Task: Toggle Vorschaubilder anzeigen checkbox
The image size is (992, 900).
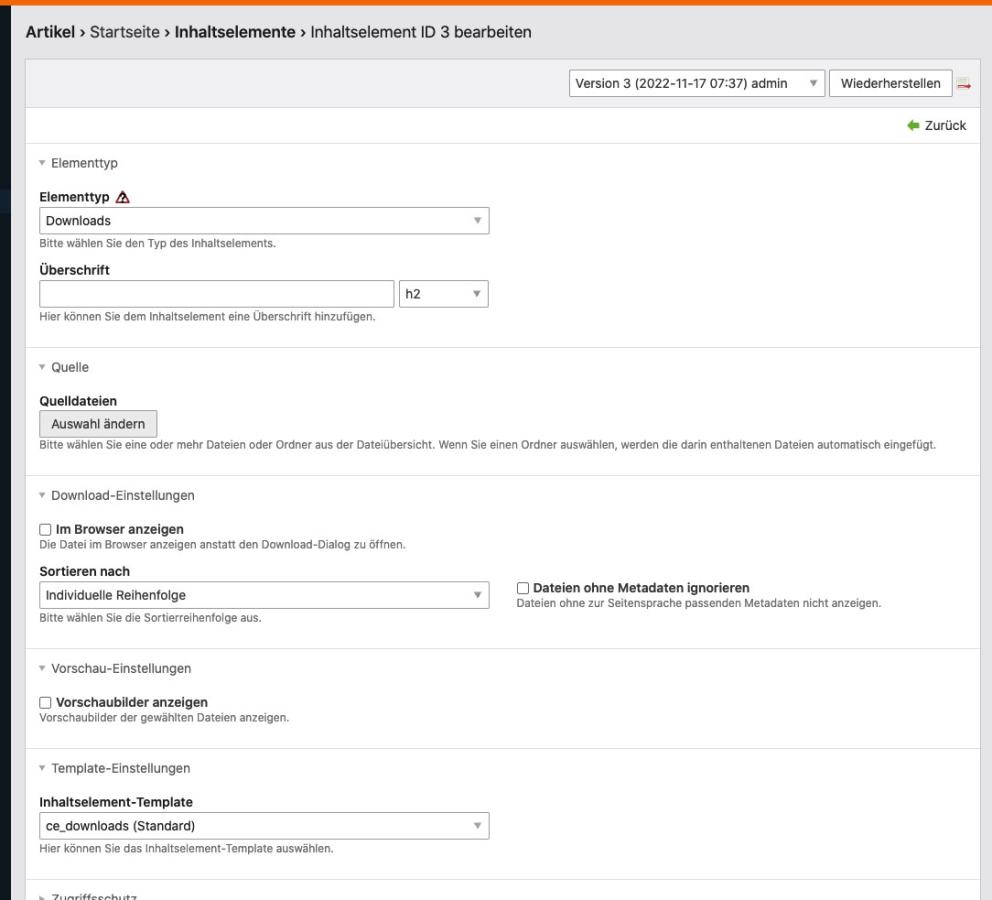Action: pos(46,702)
